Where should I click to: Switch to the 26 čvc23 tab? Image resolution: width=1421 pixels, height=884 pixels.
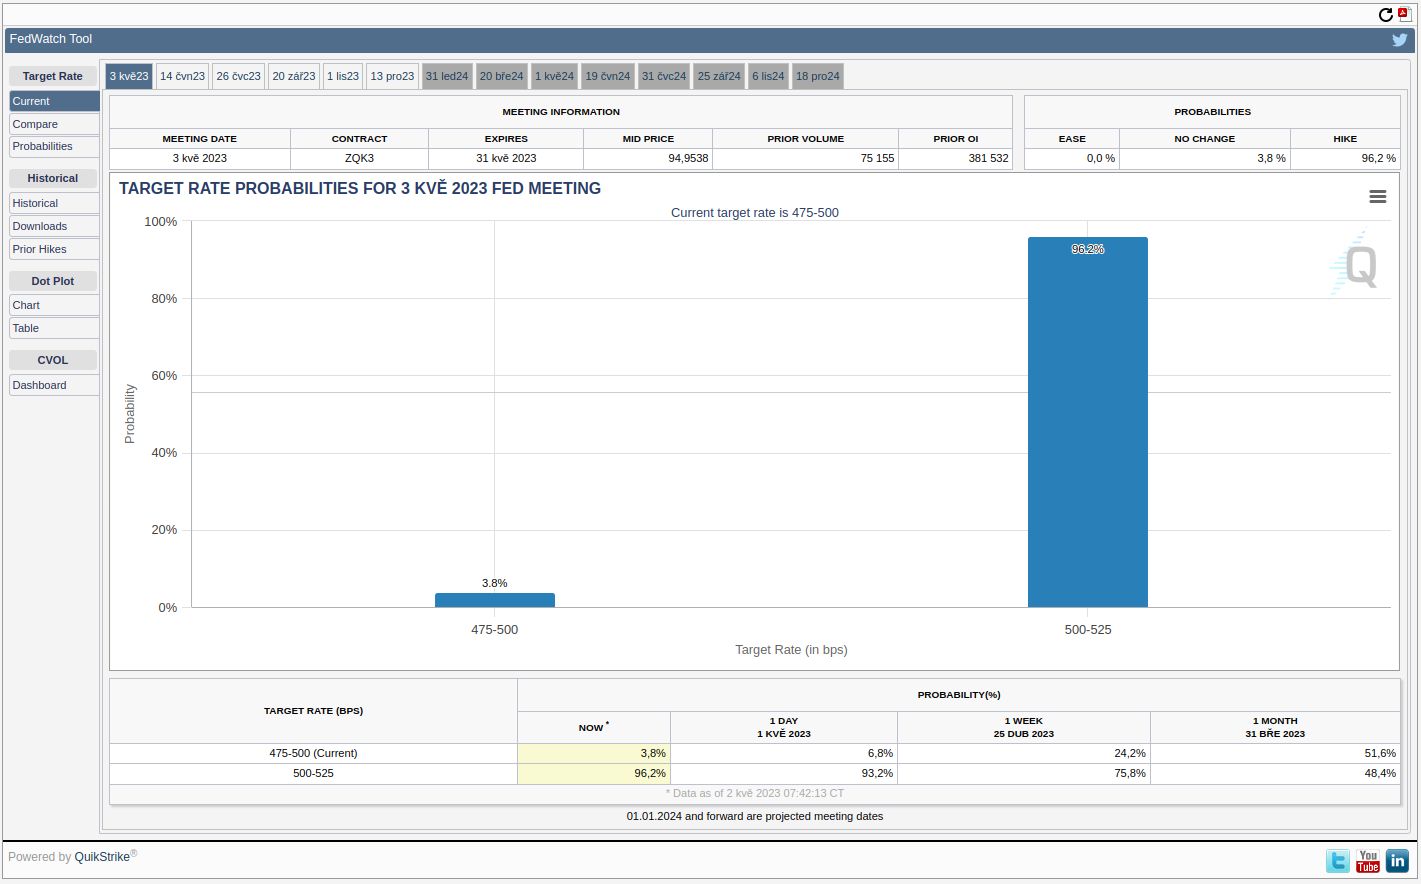tap(238, 76)
